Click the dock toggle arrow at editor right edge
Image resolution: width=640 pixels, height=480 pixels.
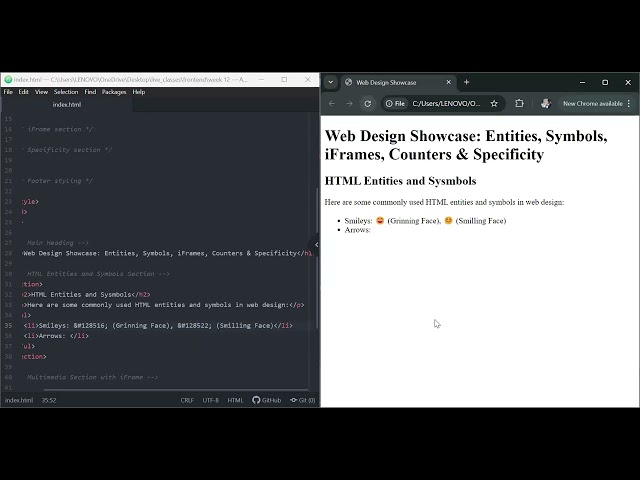(316, 244)
